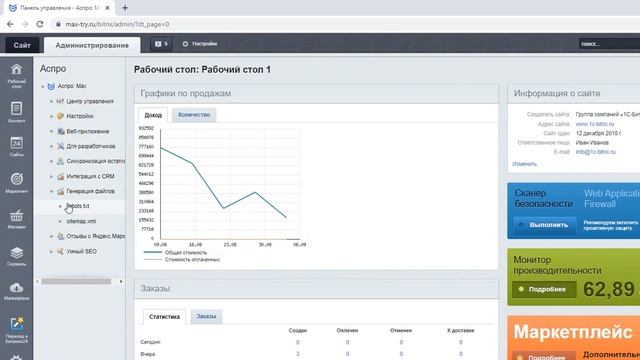Click the Синхронизация остатков icon
Image resolution: width=640 pixels, height=360 pixels.
click(60, 161)
